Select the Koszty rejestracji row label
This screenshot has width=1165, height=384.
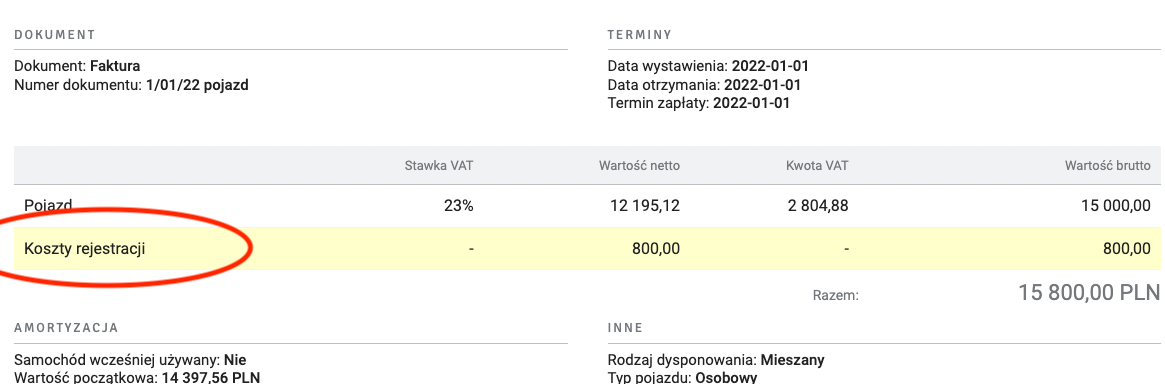click(x=85, y=249)
